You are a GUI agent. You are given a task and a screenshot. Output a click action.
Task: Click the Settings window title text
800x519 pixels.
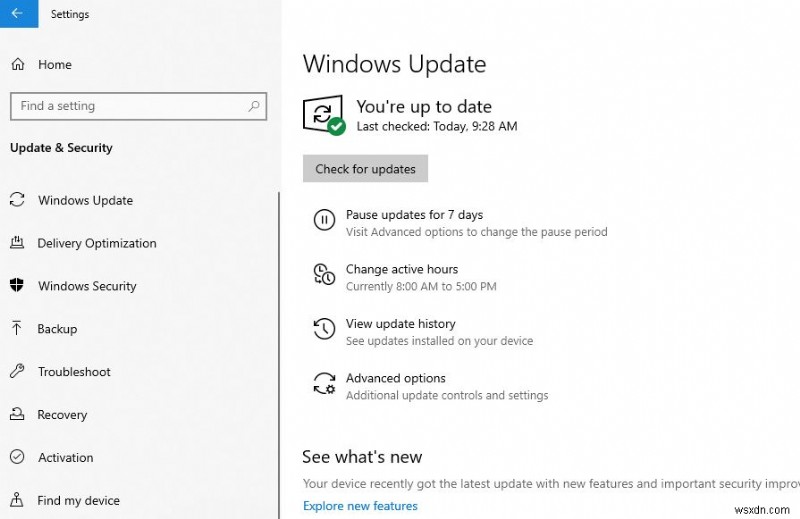(x=70, y=14)
